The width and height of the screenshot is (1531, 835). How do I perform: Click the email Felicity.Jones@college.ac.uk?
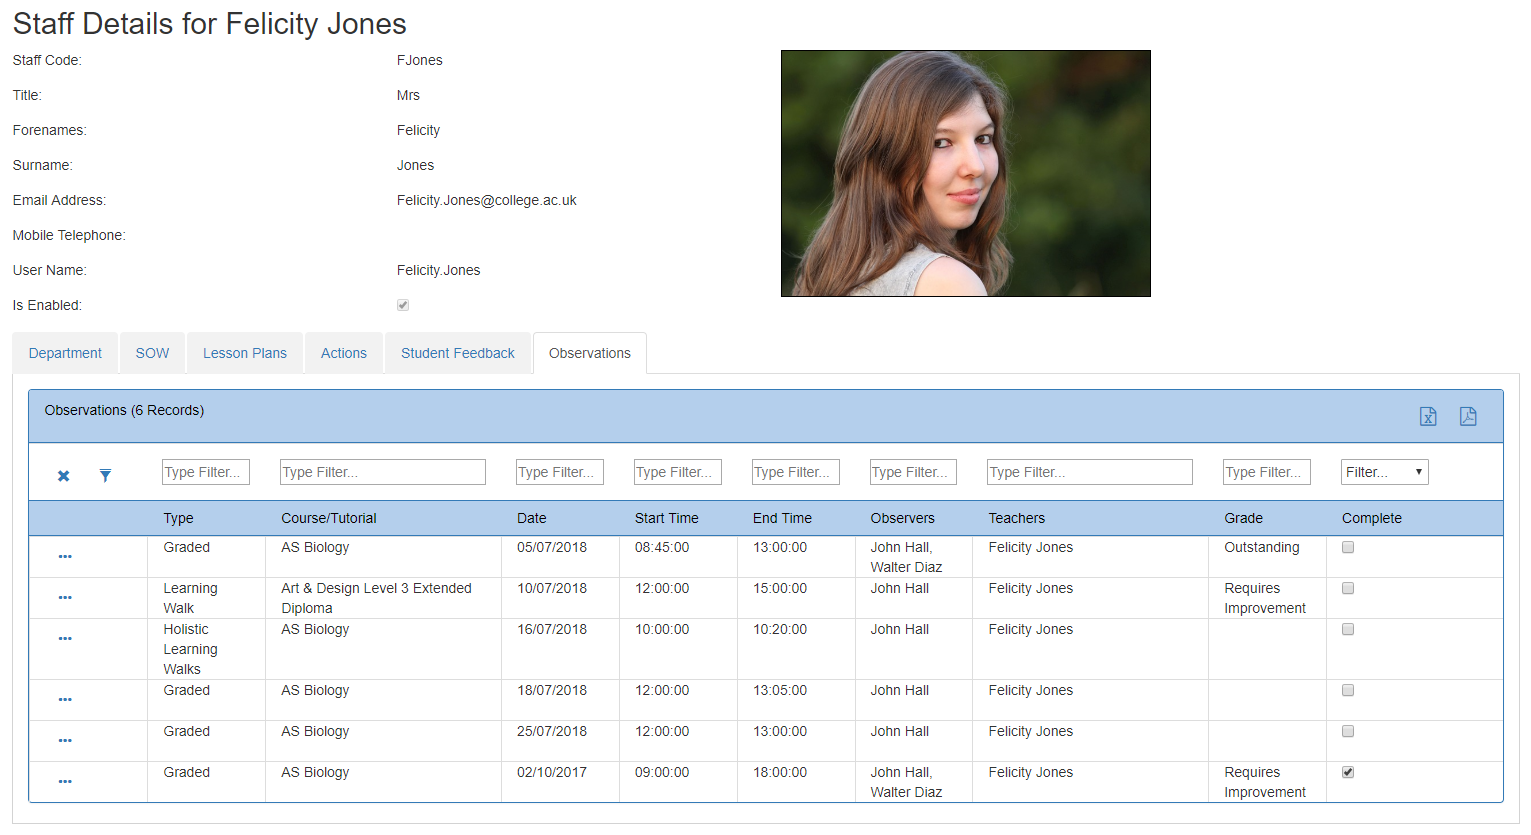[487, 200]
